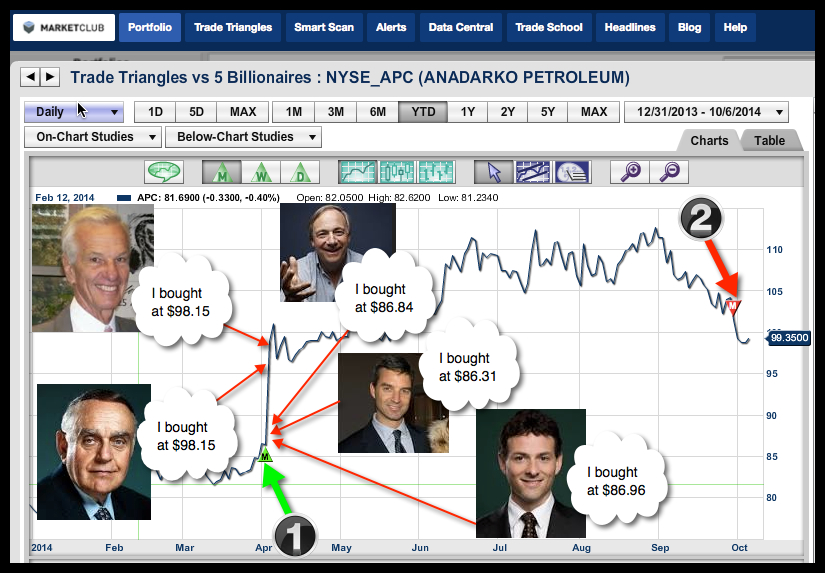Screen dimensions: 825x573
Task: Toggle the Monthly Trade Triangle button
Action: (x=222, y=172)
